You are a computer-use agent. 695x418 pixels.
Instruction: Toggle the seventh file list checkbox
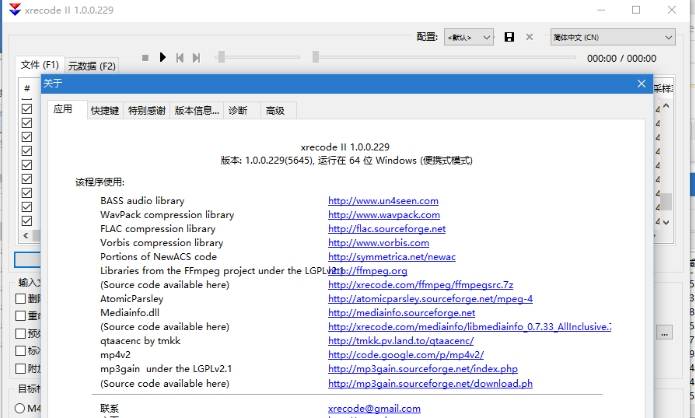pyautogui.click(x=27, y=193)
